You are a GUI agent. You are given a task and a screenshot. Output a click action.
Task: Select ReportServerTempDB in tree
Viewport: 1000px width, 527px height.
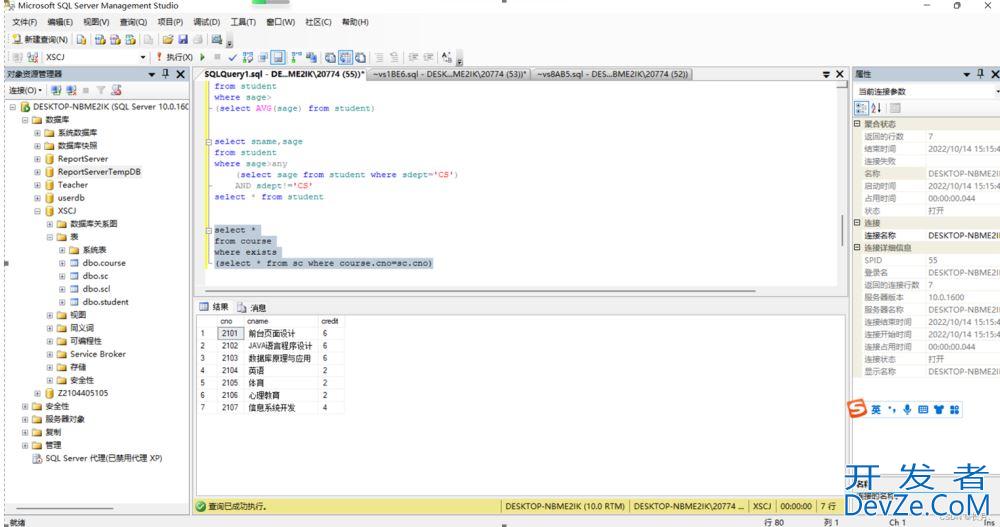tap(99, 172)
